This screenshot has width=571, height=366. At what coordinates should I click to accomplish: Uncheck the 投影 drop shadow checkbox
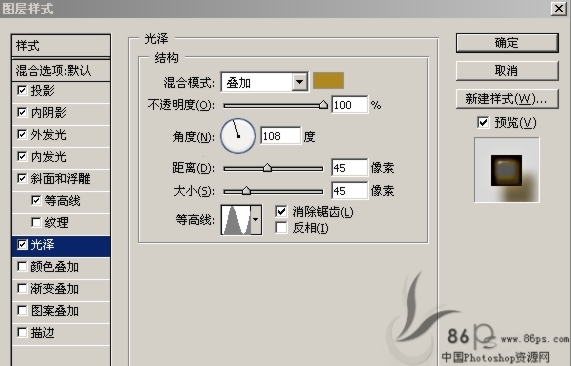(x=22, y=90)
